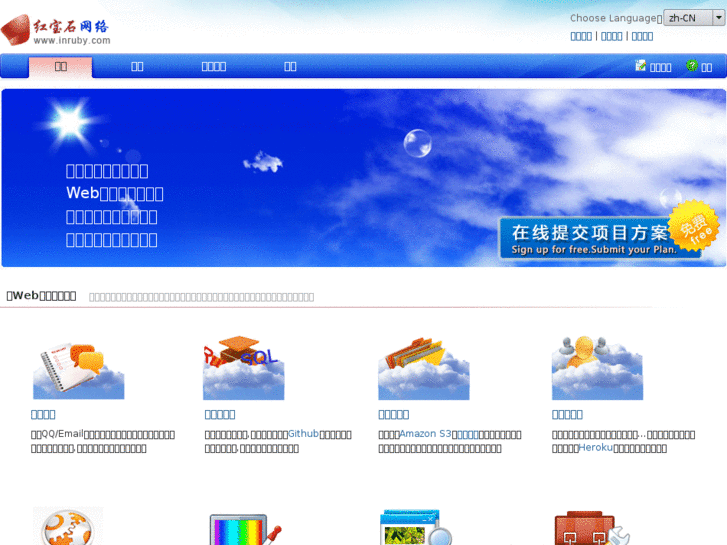The image size is (727, 545).
Task: Follow the Github link
Action: point(303,434)
